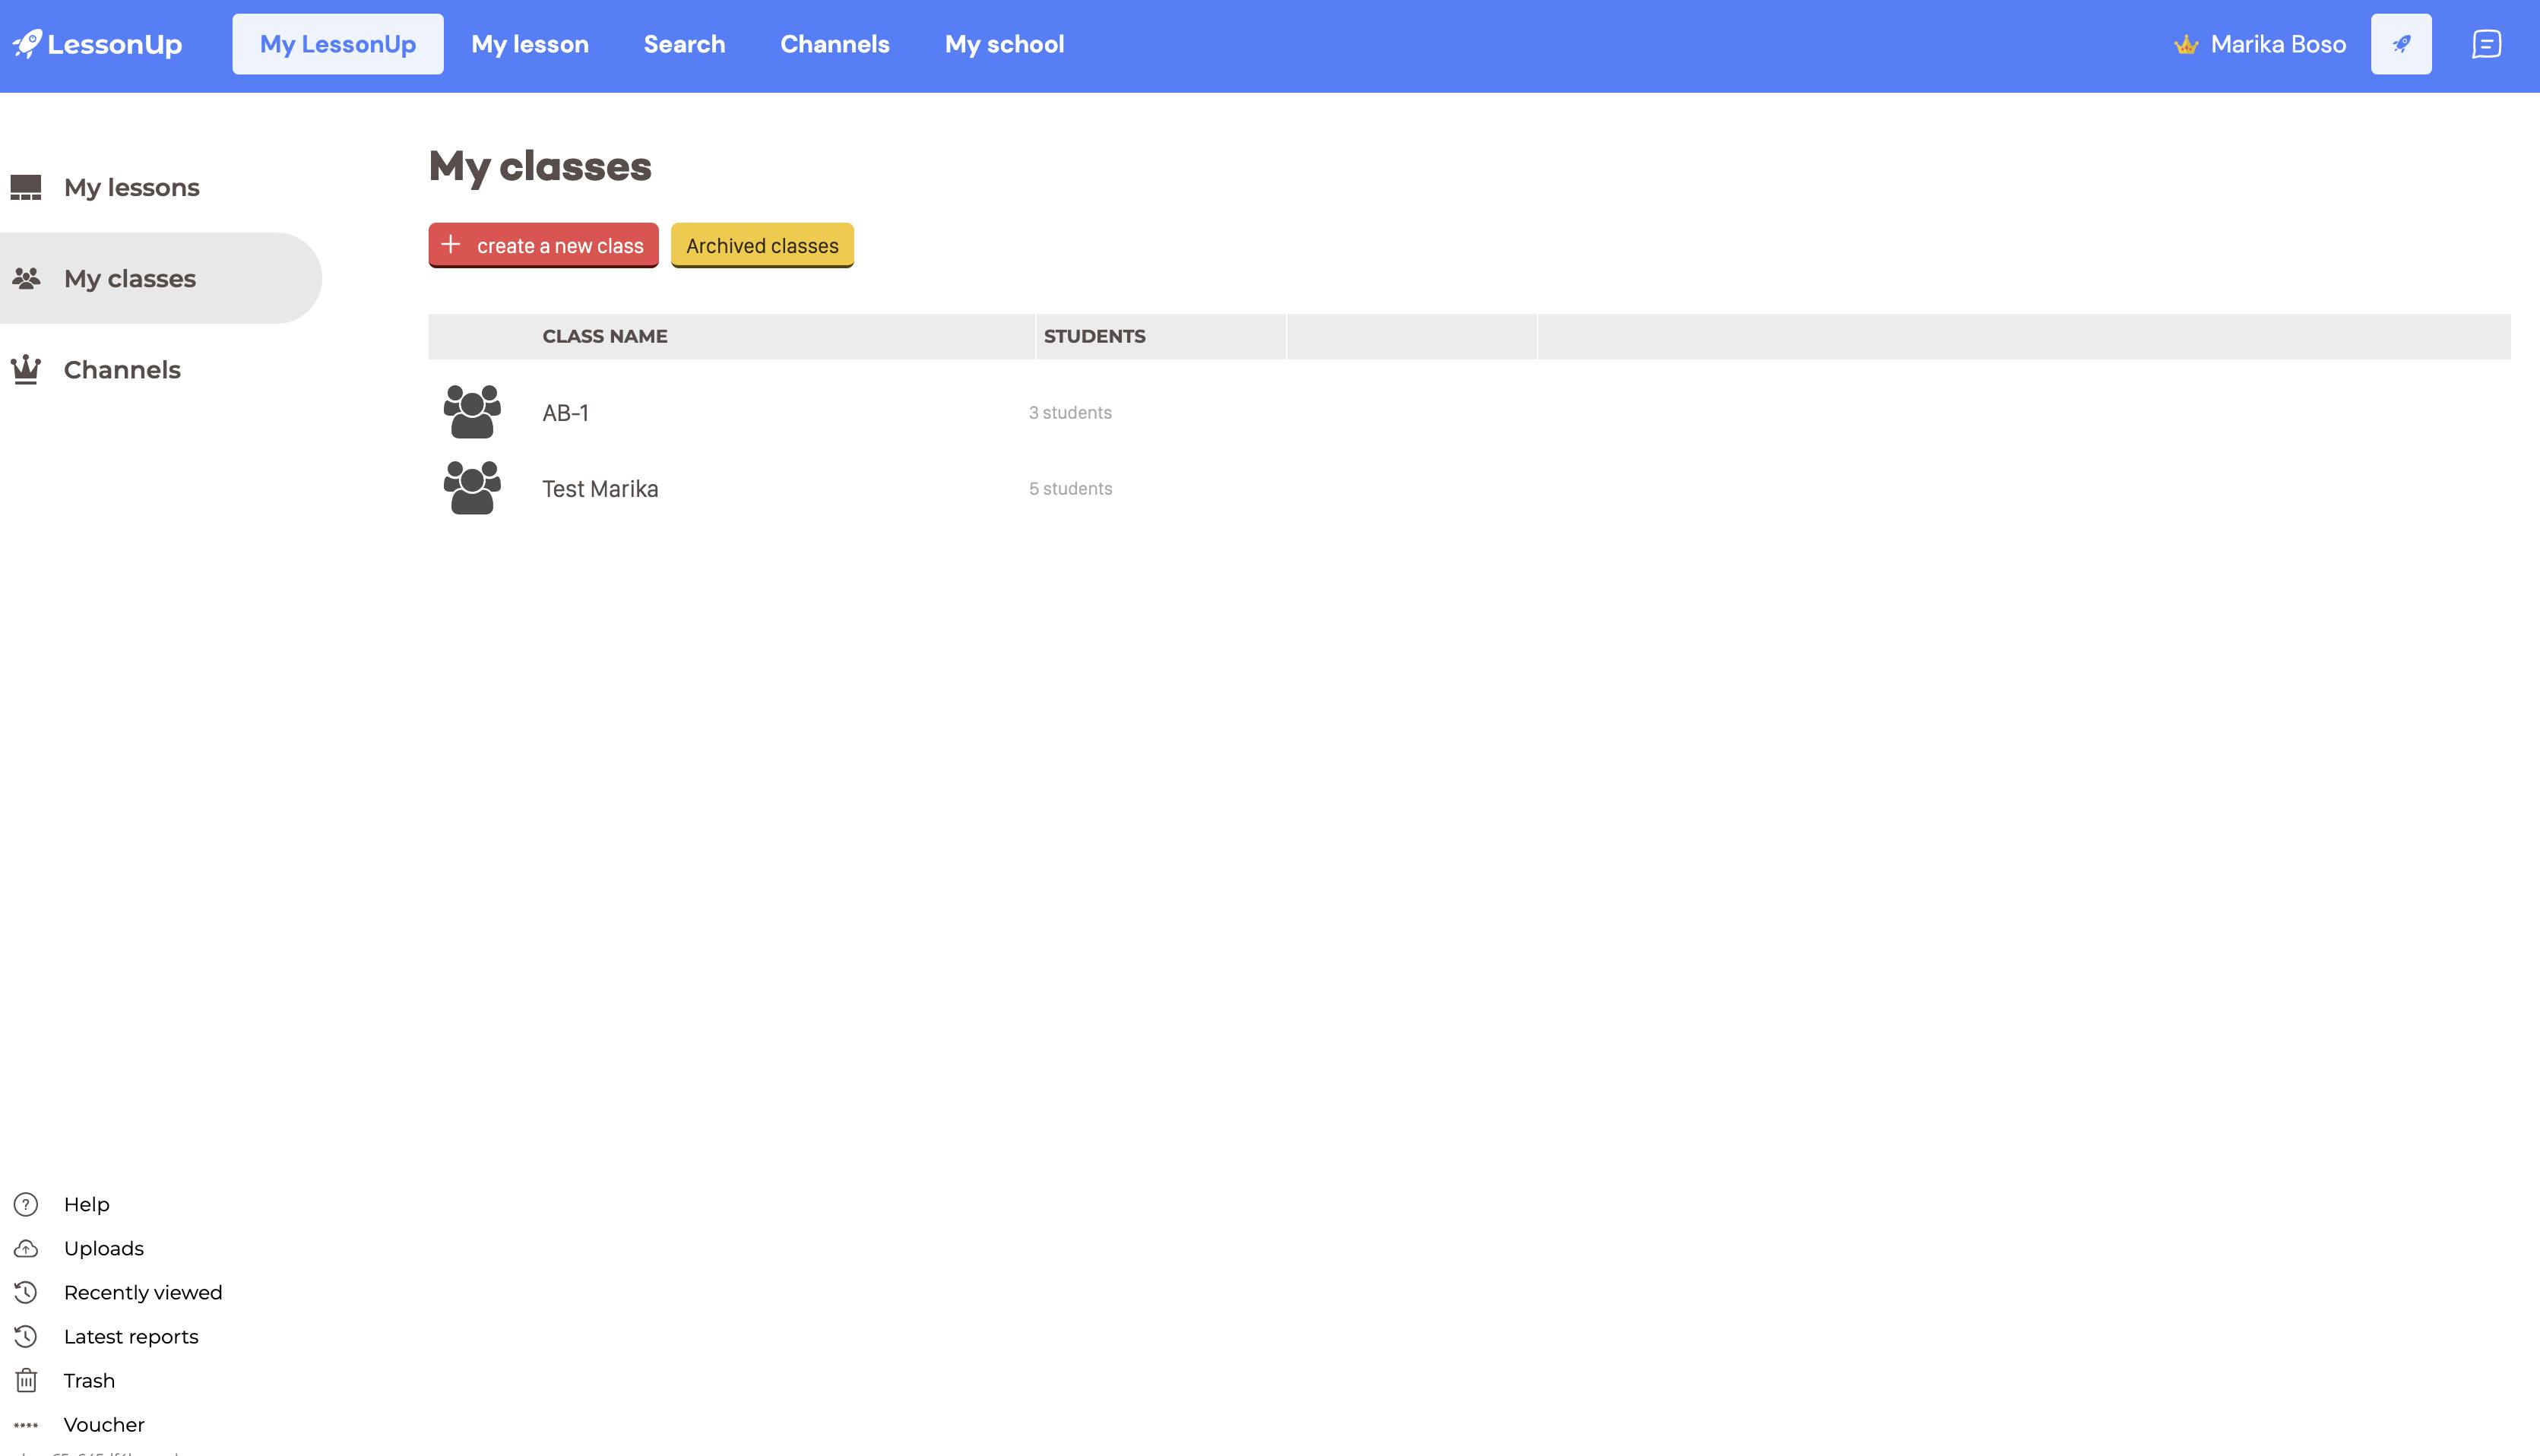The image size is (2540, 1456).
Task: Open Help link
Action: (87, 1204)
